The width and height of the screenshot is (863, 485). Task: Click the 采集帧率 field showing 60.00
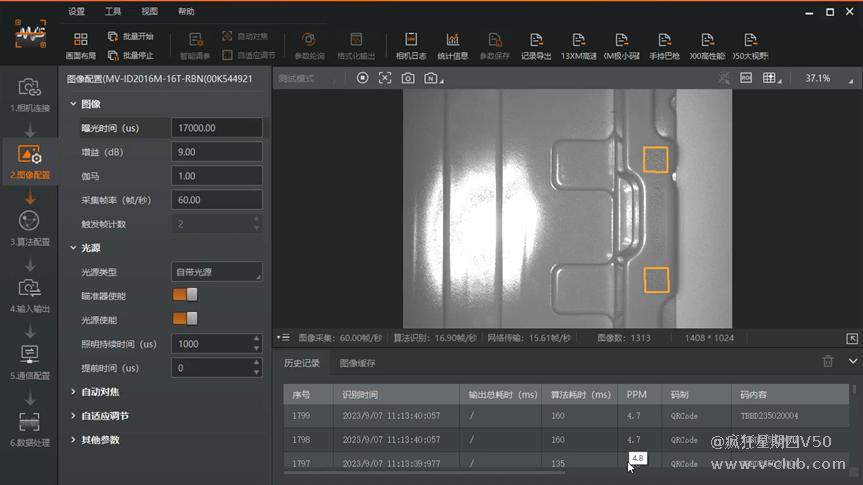pyautogui.click(x=216, y=200)
